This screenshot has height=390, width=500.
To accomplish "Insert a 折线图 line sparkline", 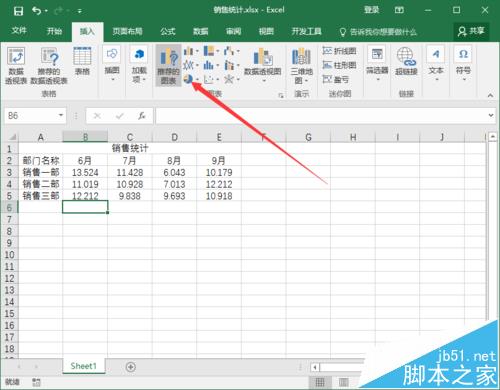I will click(339, 51).
